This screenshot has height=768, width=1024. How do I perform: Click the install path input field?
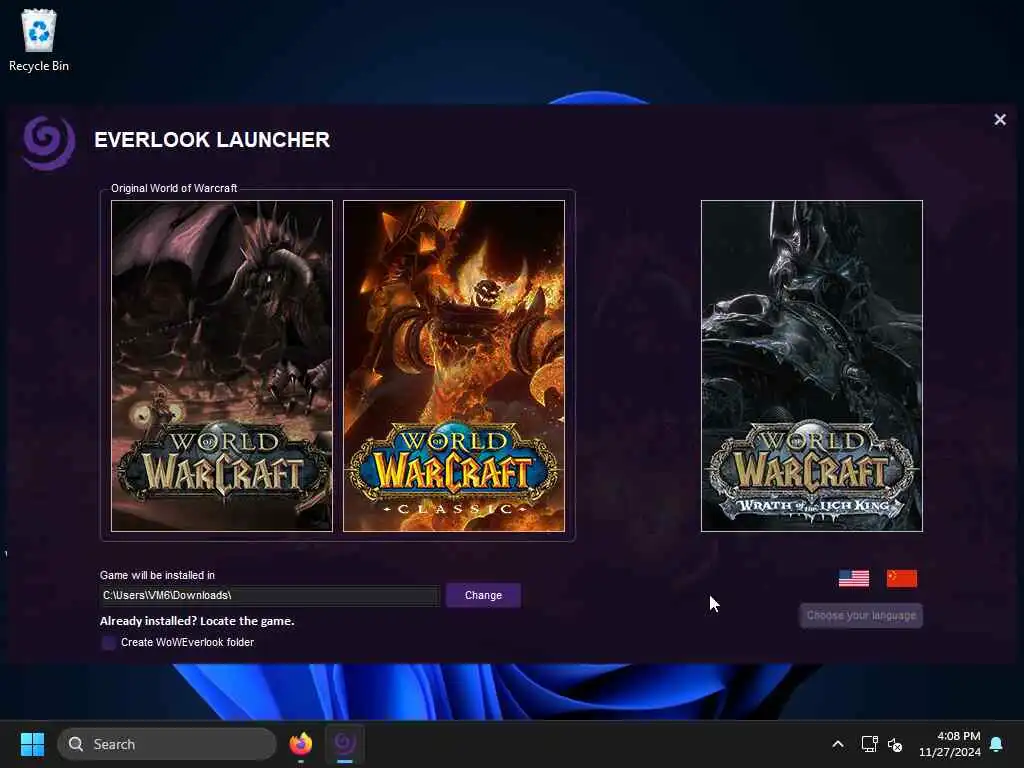(x=270, y=596)
